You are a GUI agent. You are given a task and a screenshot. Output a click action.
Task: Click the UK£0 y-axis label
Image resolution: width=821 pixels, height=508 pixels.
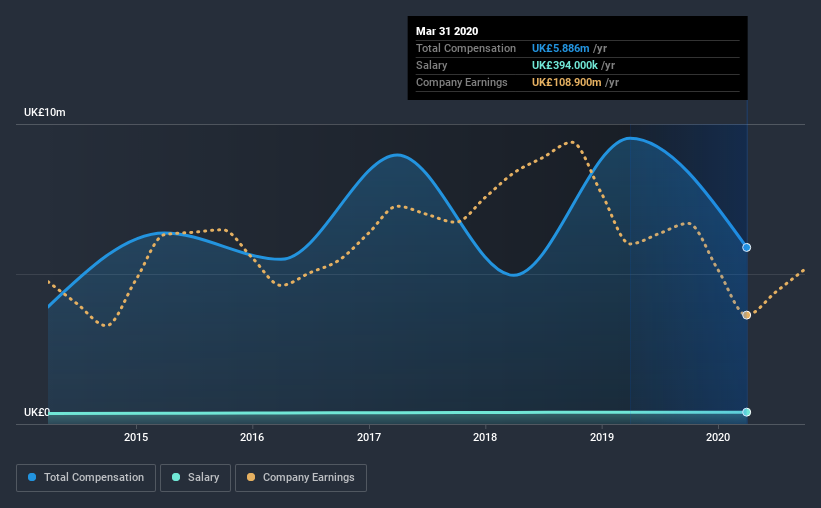point(37,412)
